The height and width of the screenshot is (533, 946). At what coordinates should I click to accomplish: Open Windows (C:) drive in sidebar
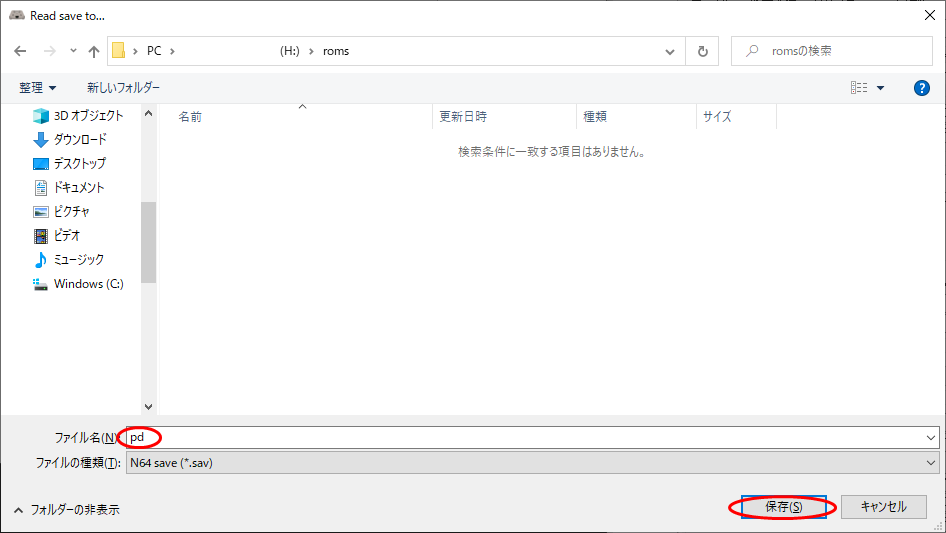89,284
